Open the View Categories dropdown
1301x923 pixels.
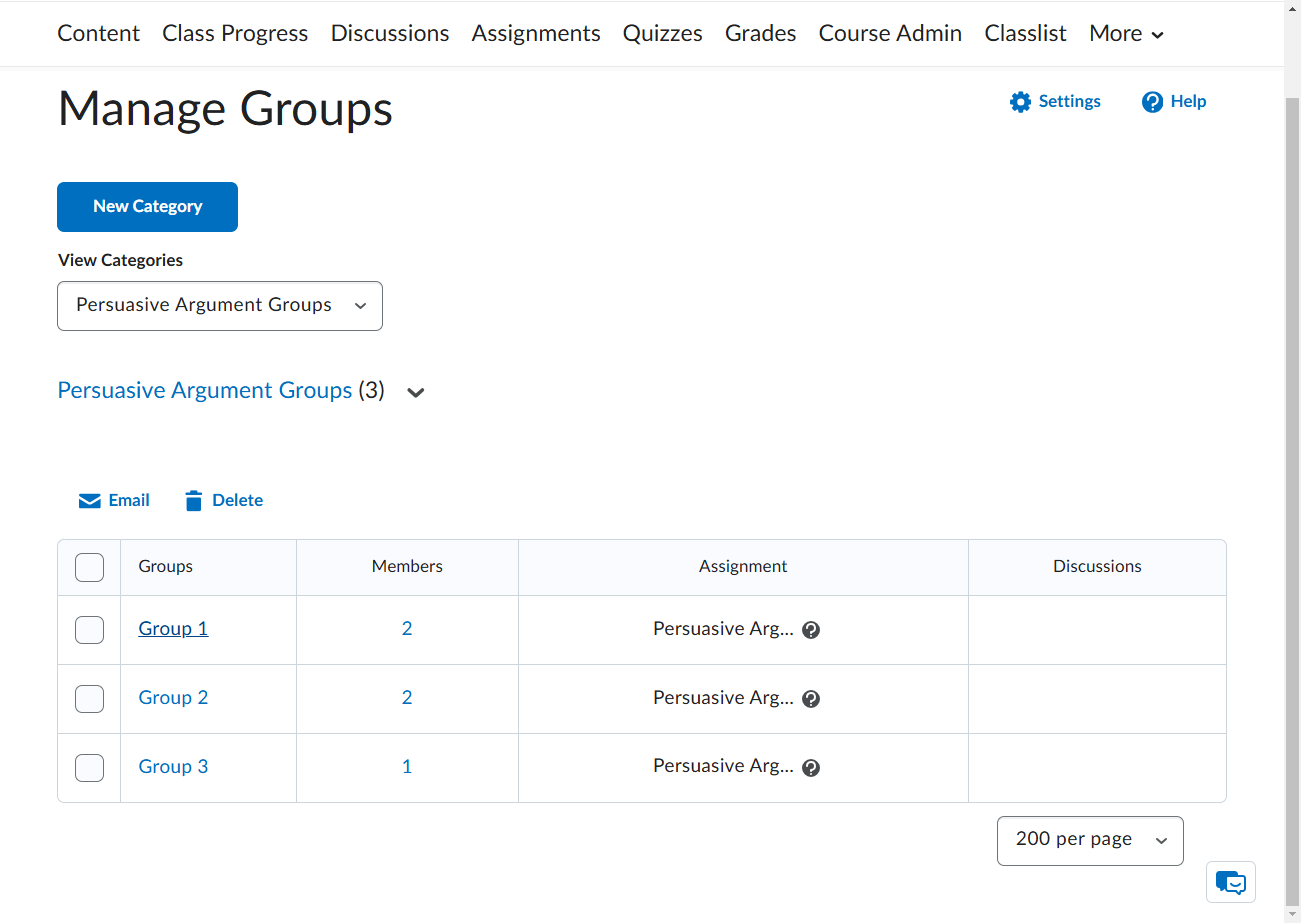pyautogui.click(x=220, y=306)
